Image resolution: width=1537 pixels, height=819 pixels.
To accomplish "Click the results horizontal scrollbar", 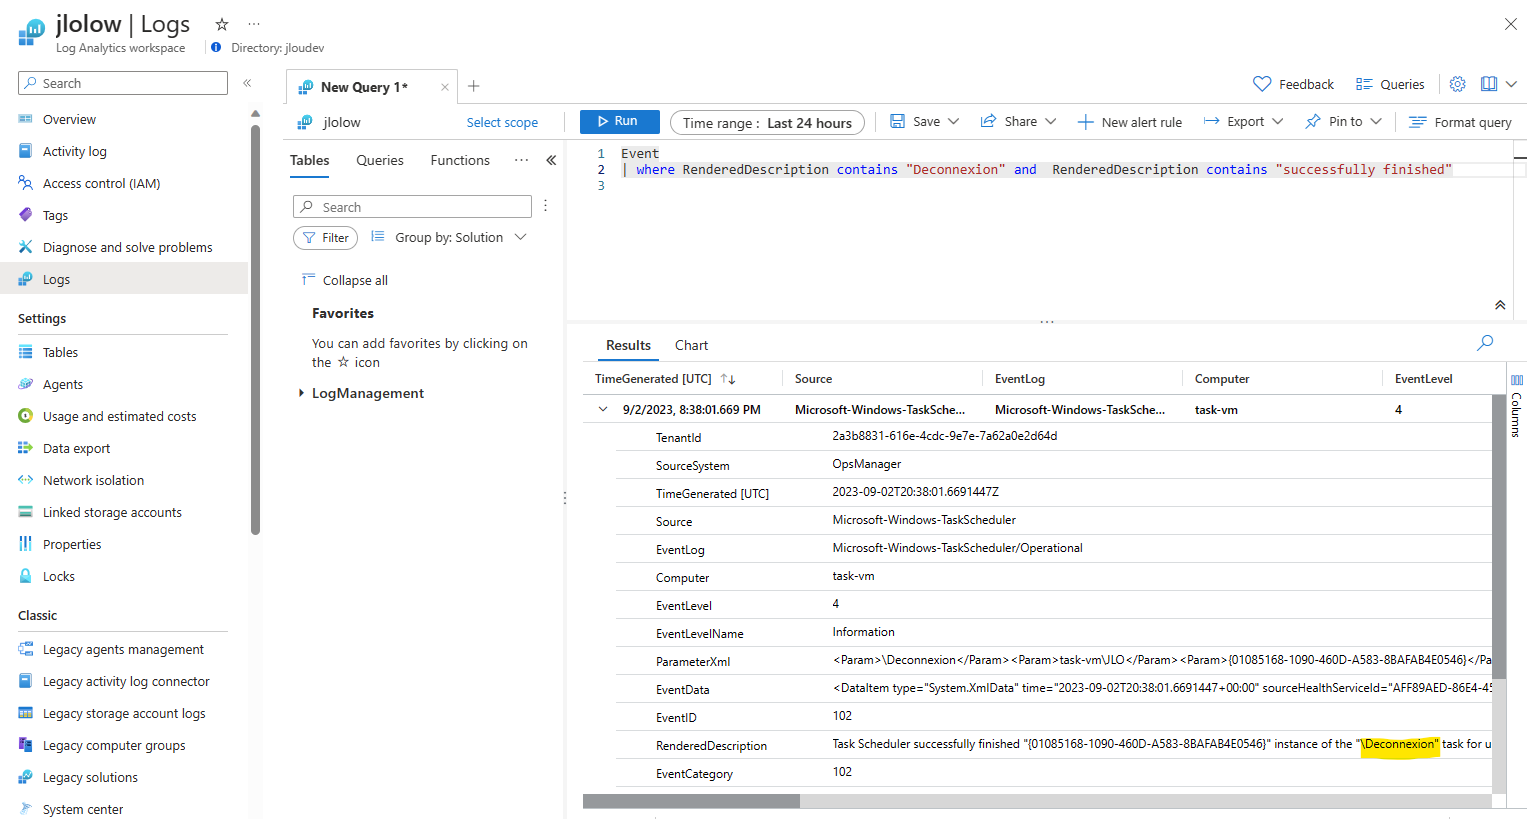I will click(691, 801).
